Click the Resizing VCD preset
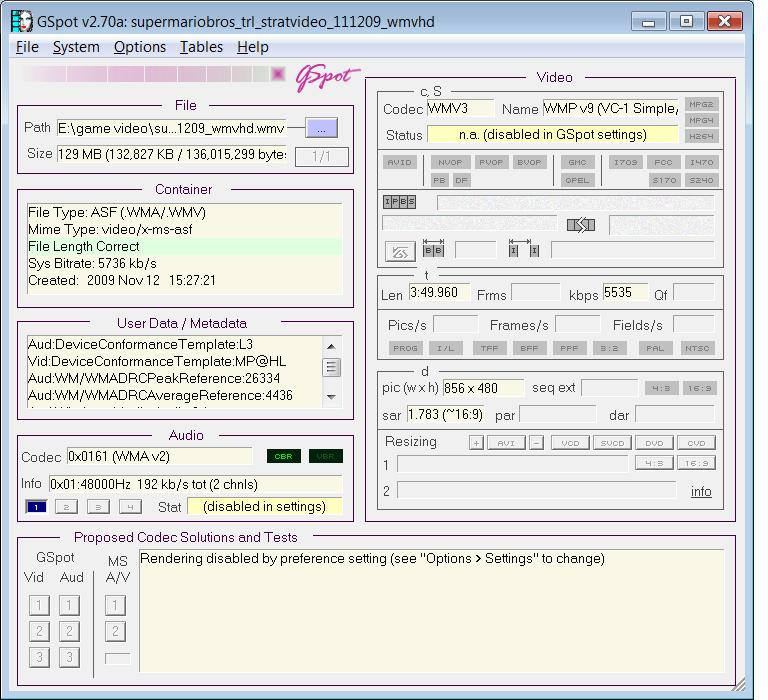Screen dimensions: 768x700 (570, 443)
